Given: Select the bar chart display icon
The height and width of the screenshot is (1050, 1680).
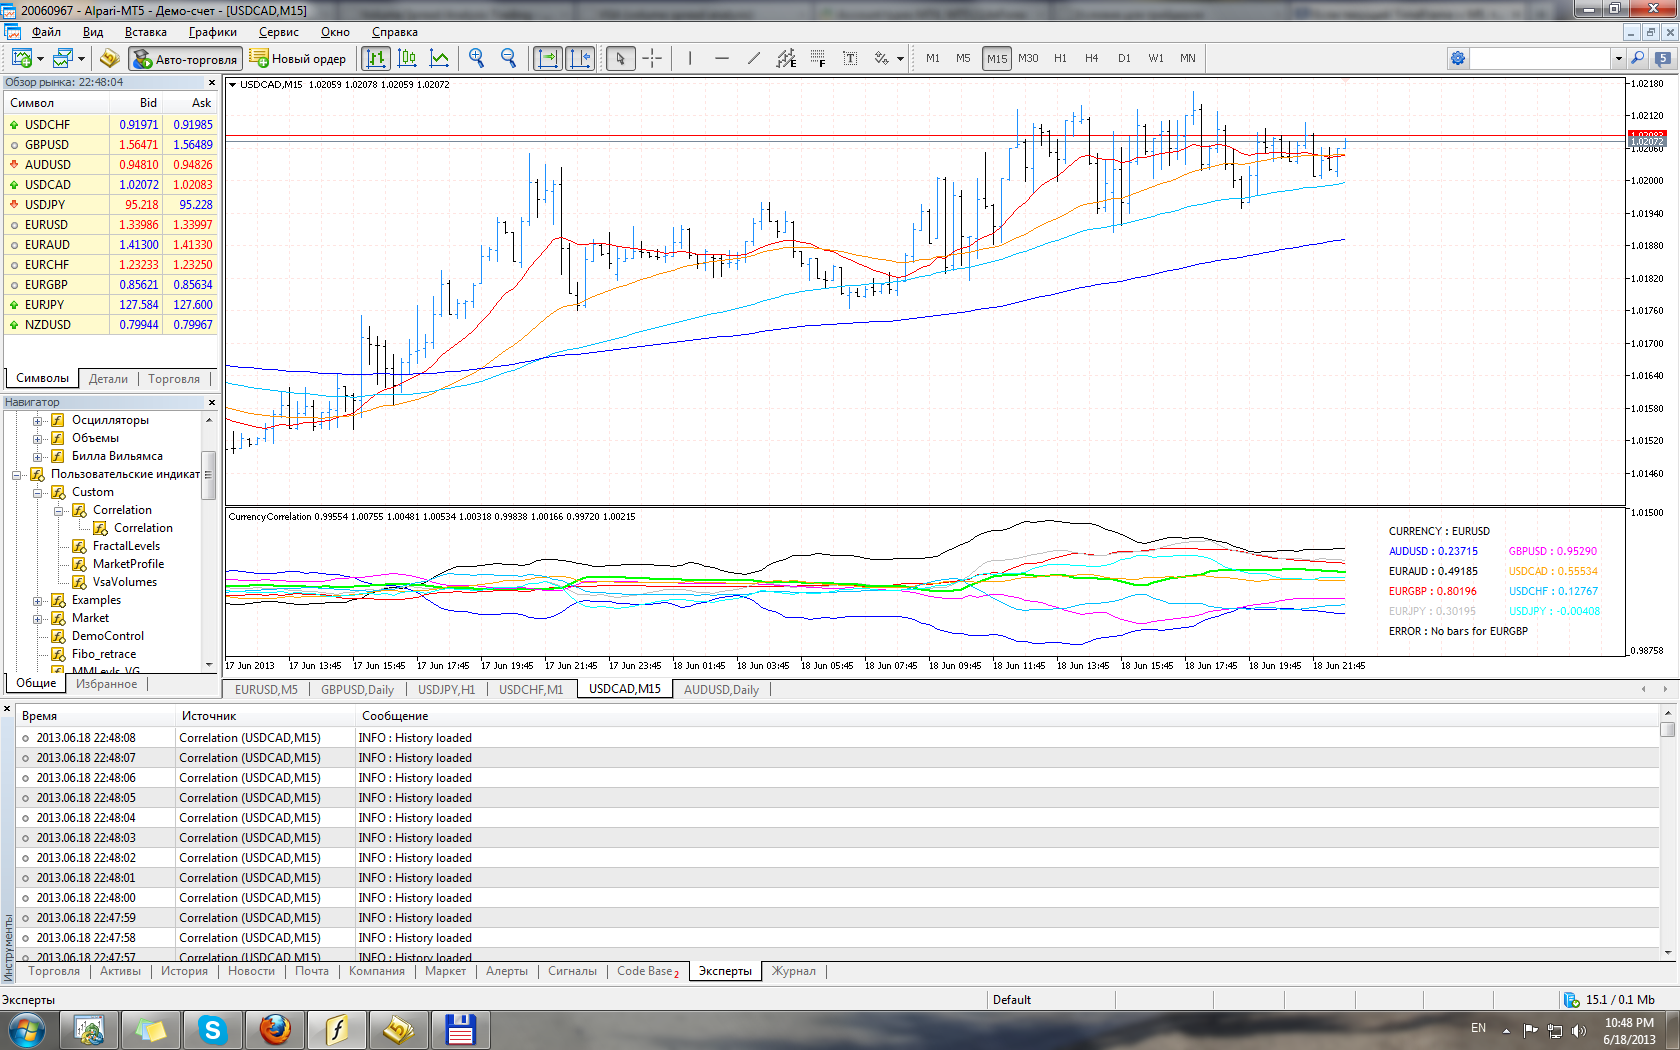Looking at the screenshot, I should tap(376, 58).
